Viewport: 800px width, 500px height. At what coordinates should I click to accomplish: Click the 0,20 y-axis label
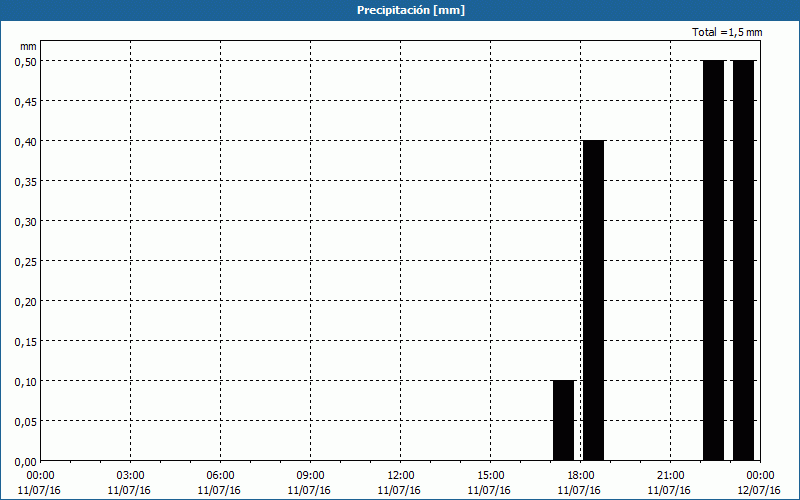(26, 302)
